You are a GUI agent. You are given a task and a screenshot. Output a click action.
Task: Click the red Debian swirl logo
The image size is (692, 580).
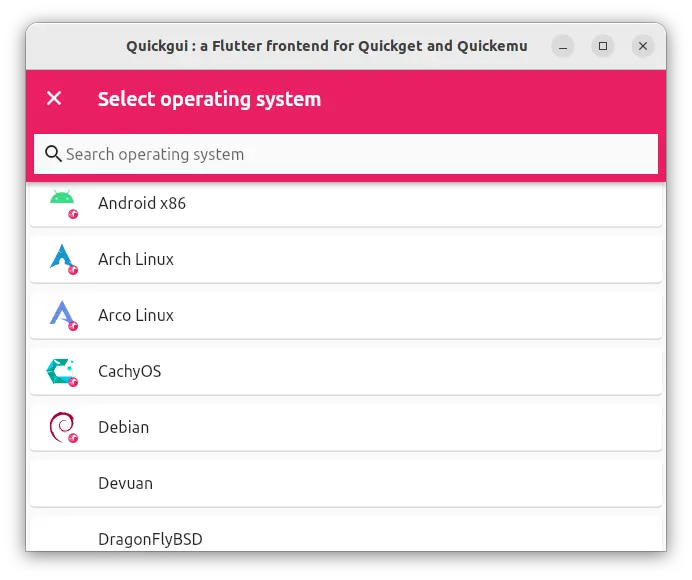pos(62,426)
